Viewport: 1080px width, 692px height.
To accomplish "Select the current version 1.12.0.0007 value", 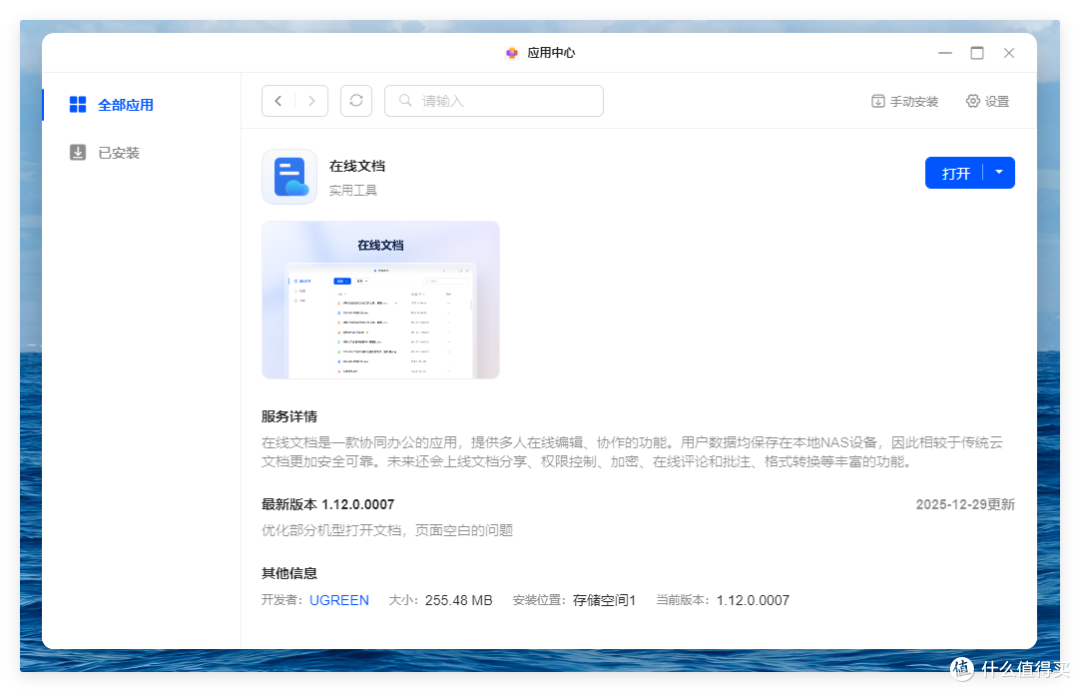I will pos(753,600).
